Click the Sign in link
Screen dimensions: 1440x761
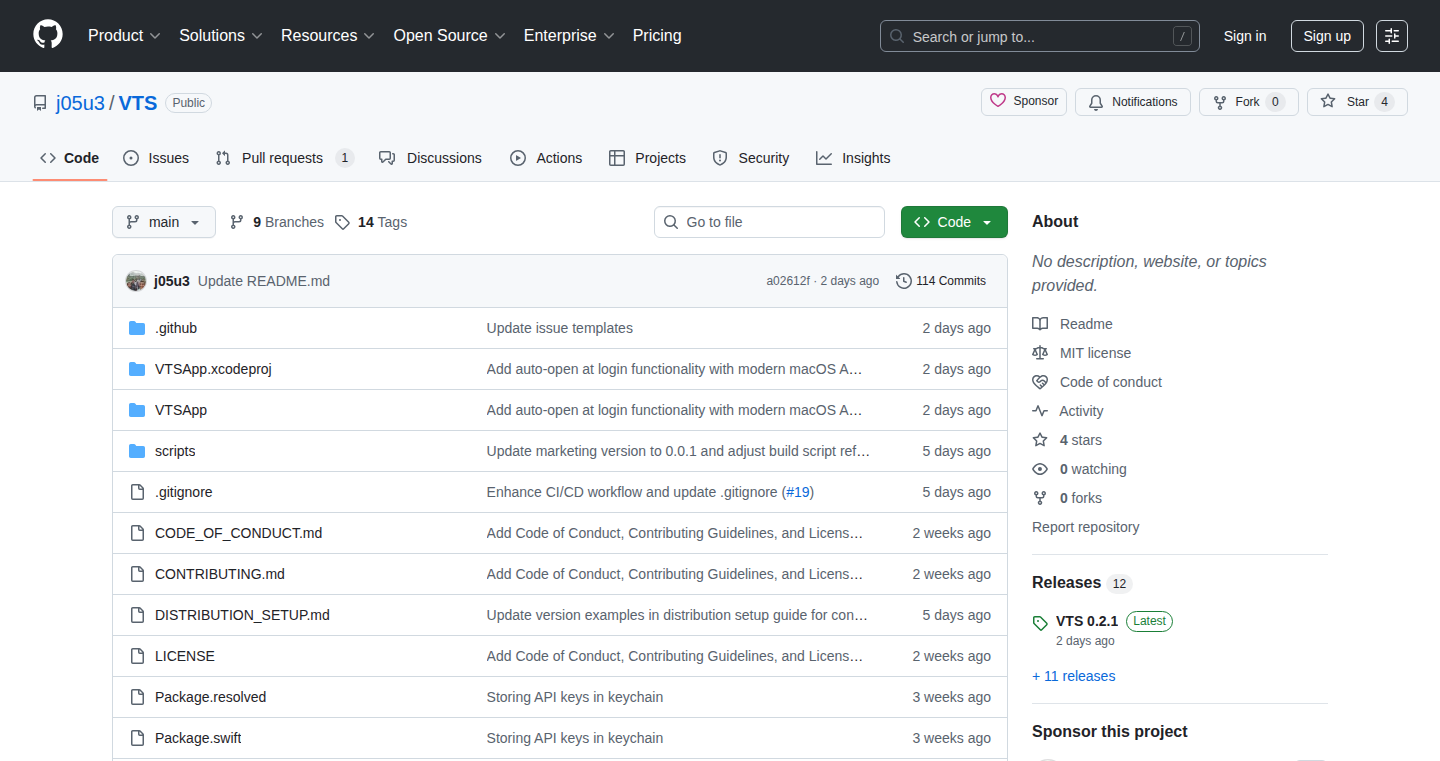[1245, 36]
